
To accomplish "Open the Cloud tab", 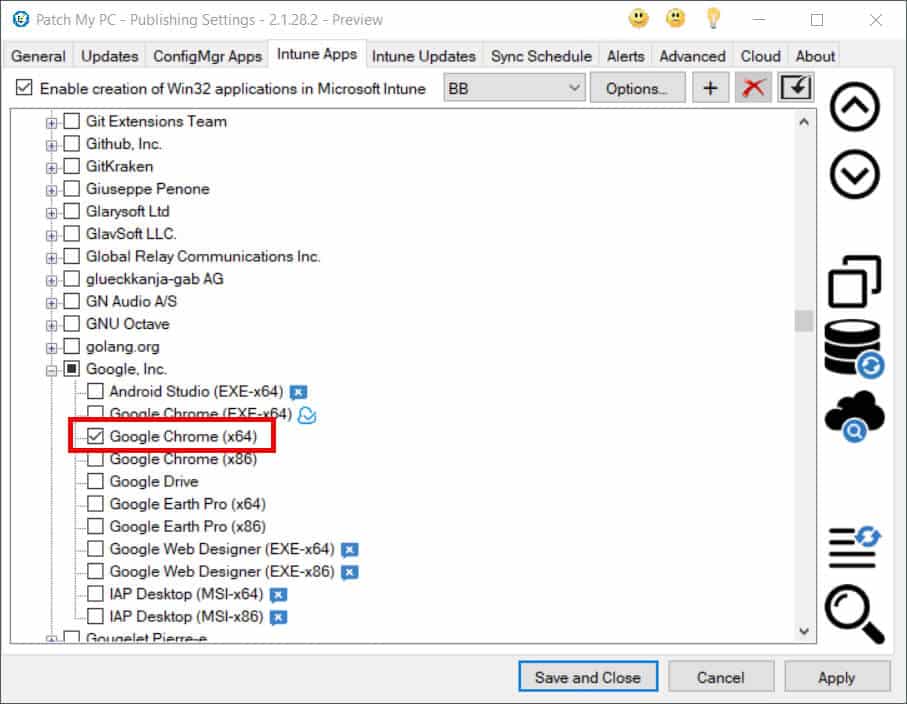I will [761, 56].
